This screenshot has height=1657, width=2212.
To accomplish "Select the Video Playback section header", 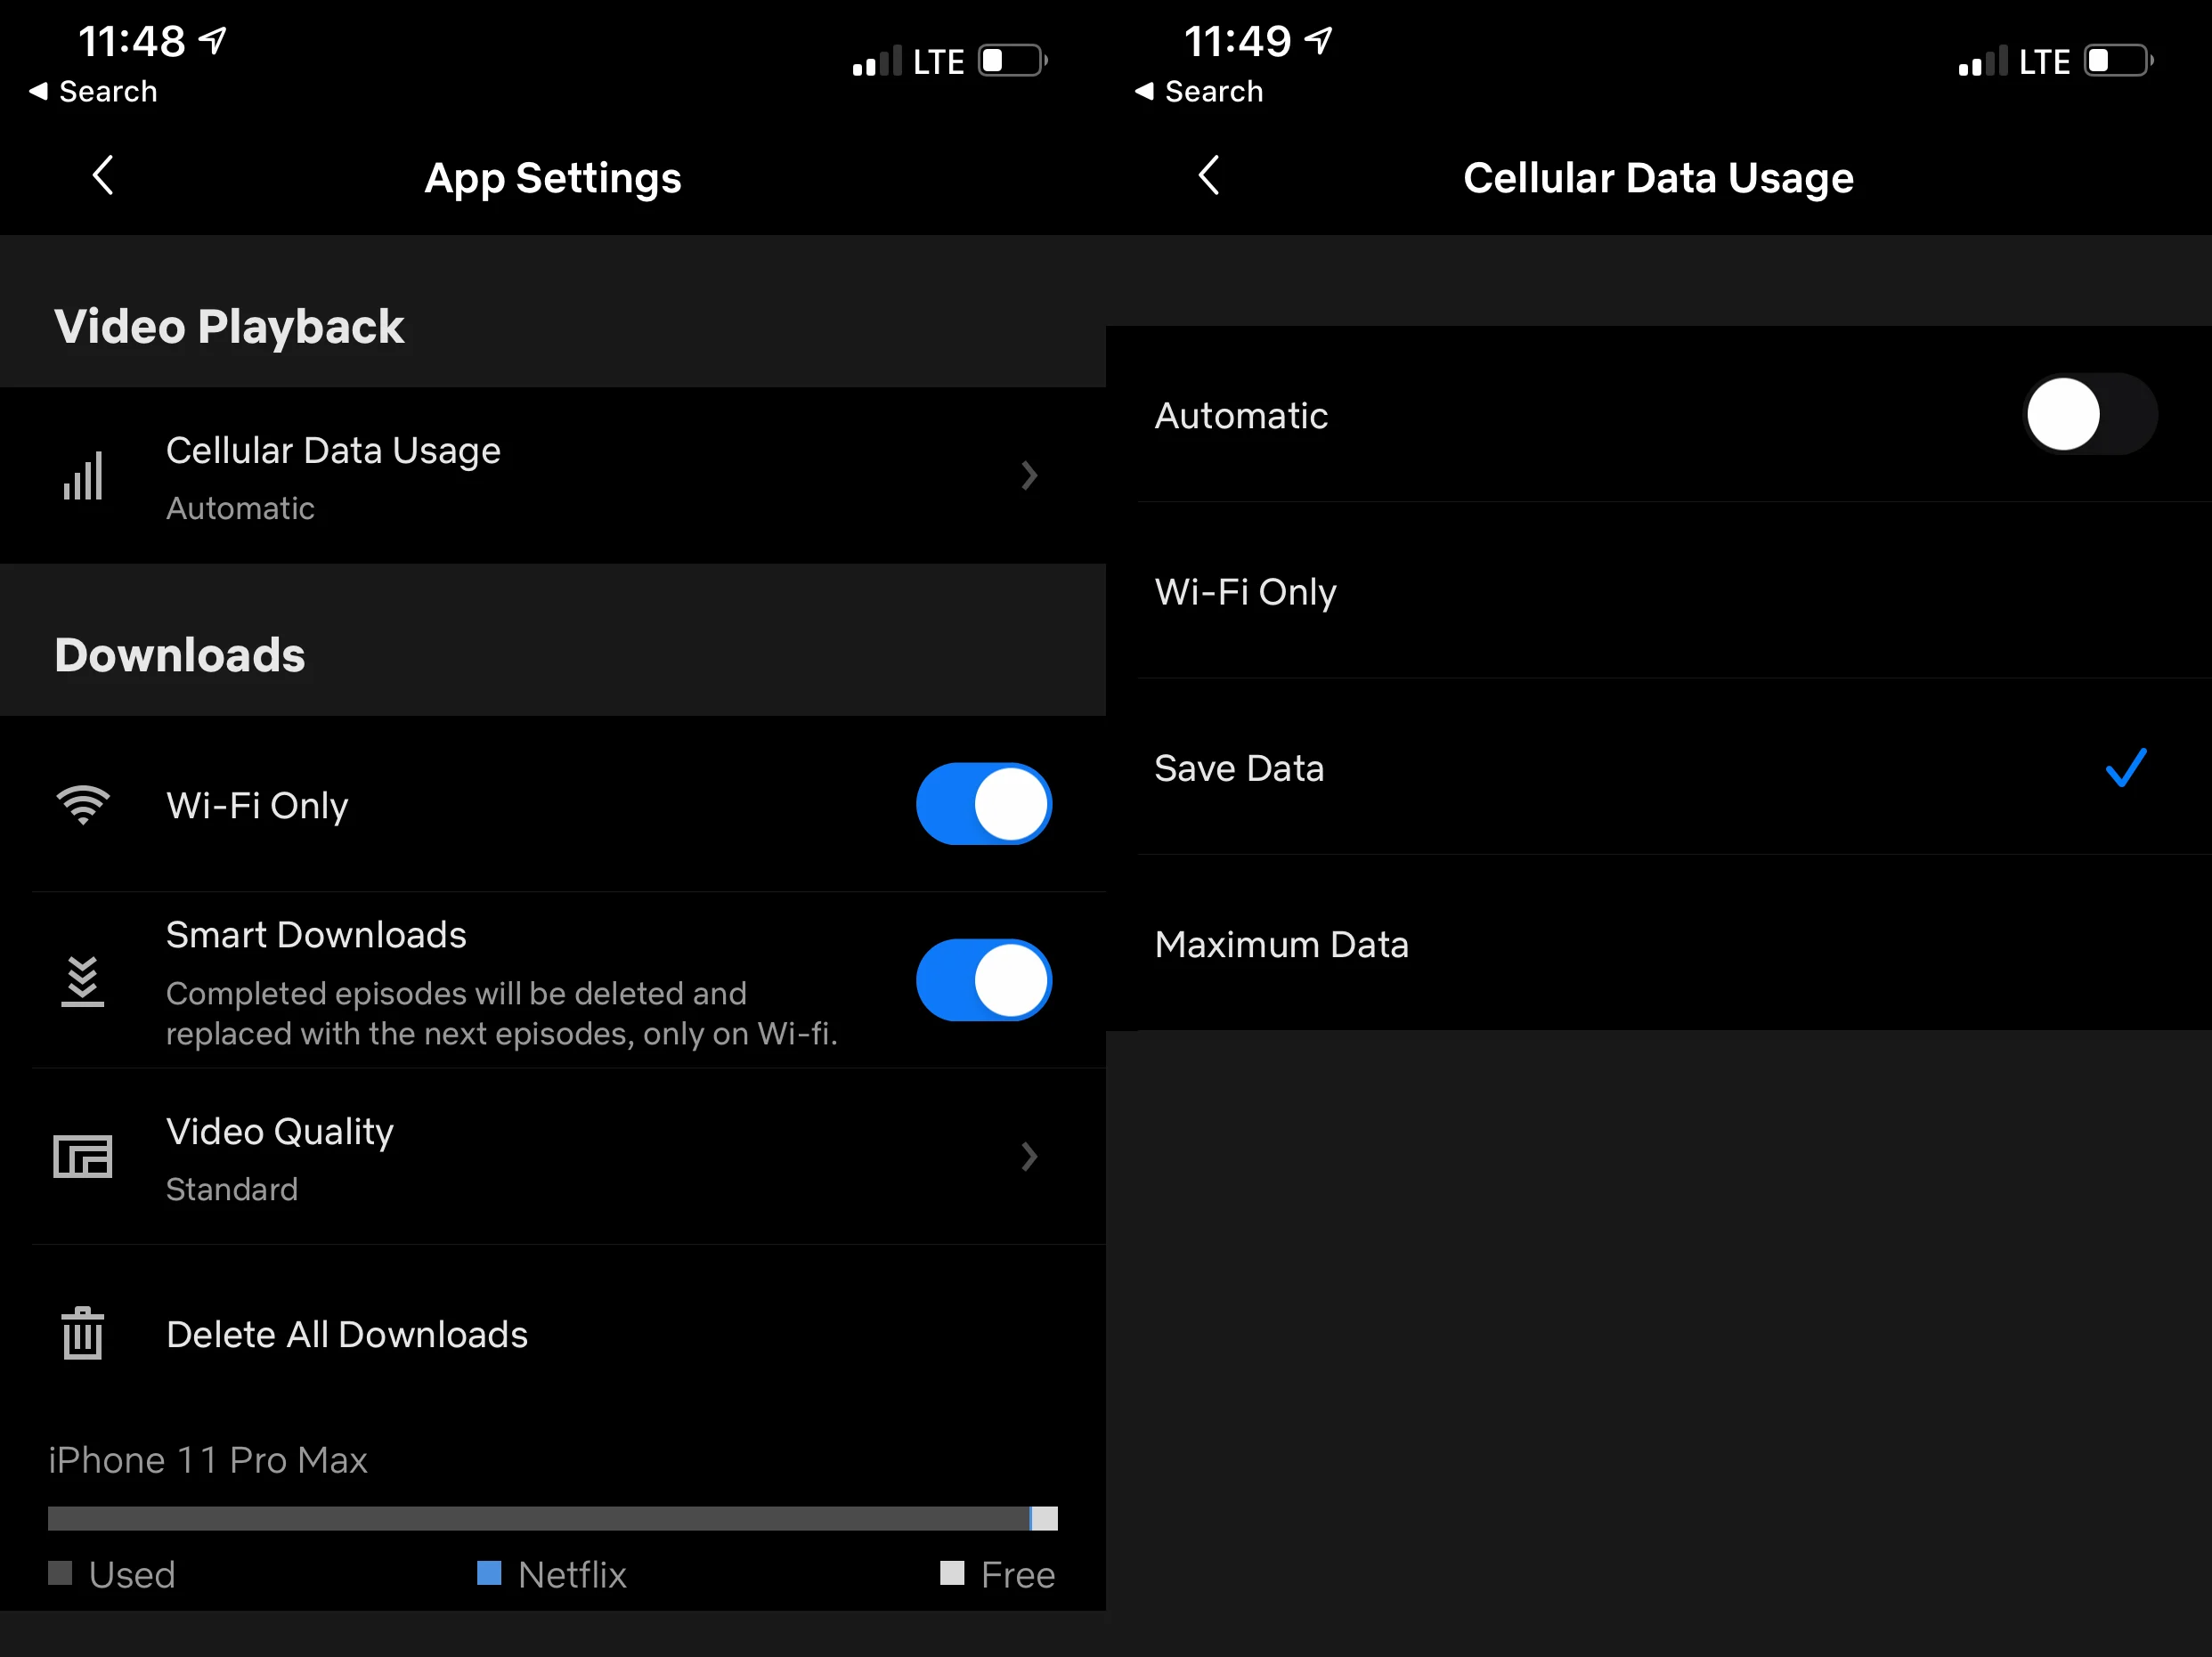I will coord(229,326).
